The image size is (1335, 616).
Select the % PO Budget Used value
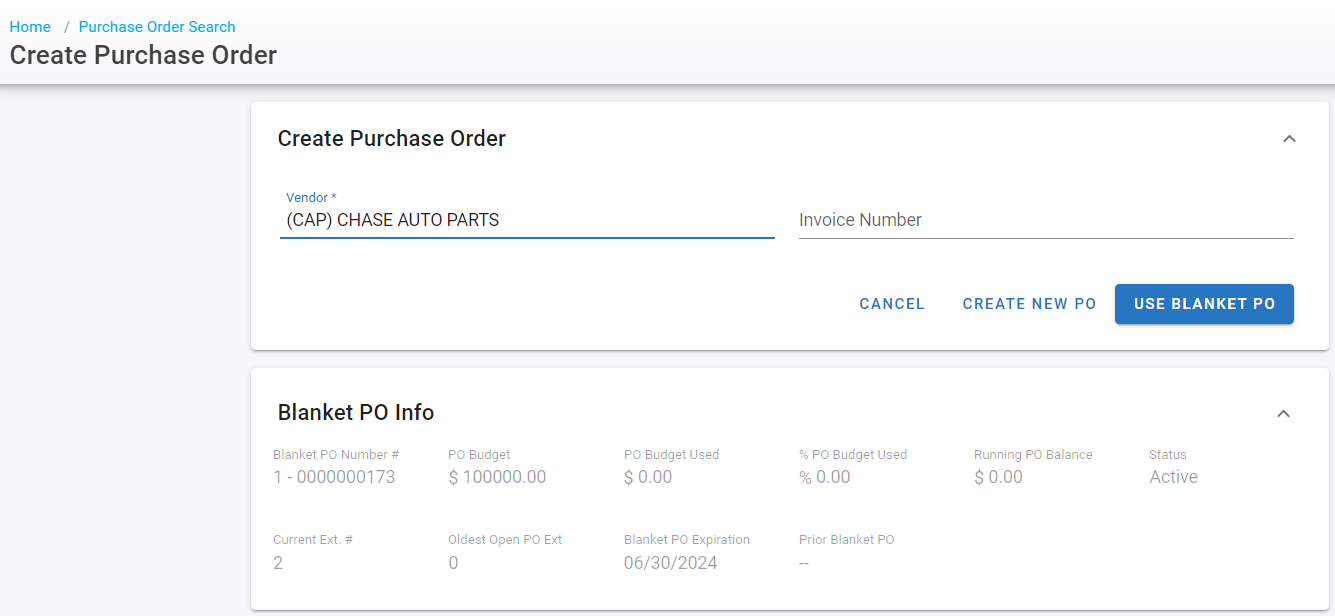(824, 477)
